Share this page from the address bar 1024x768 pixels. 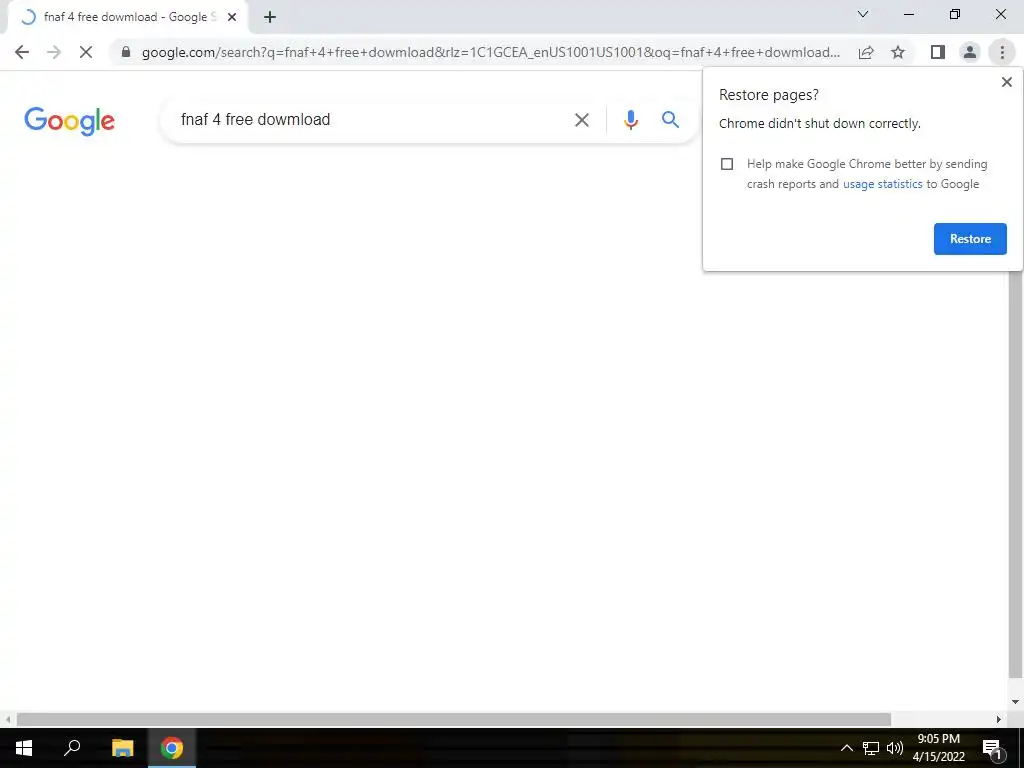[866, 52]
